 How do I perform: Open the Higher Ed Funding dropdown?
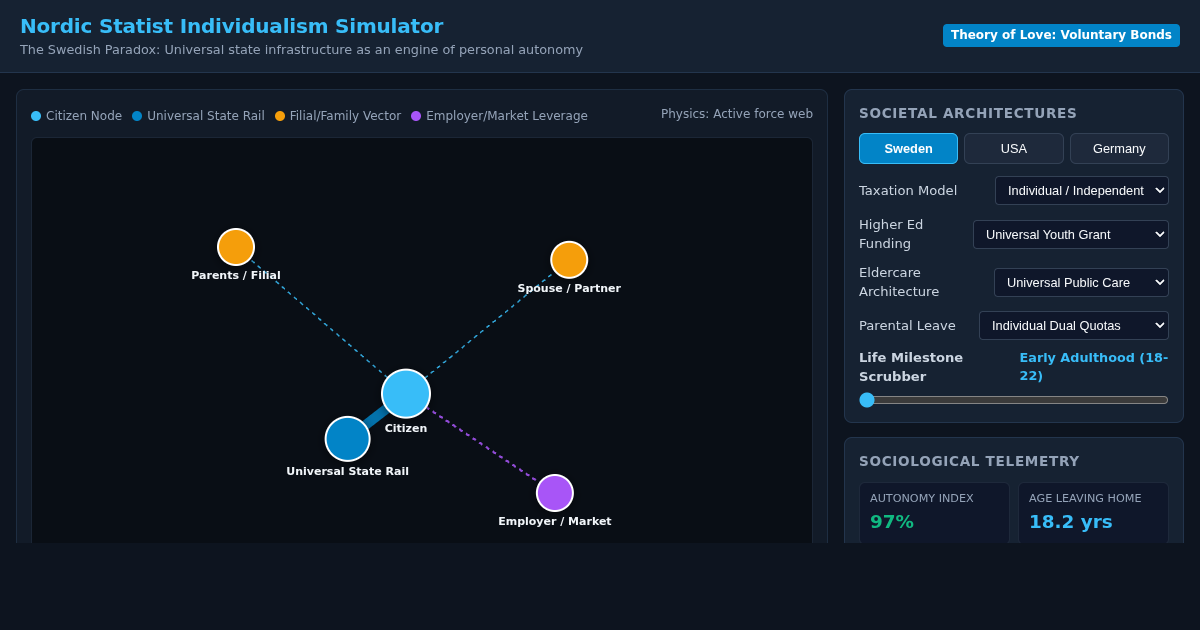(x=1071, y=235)
